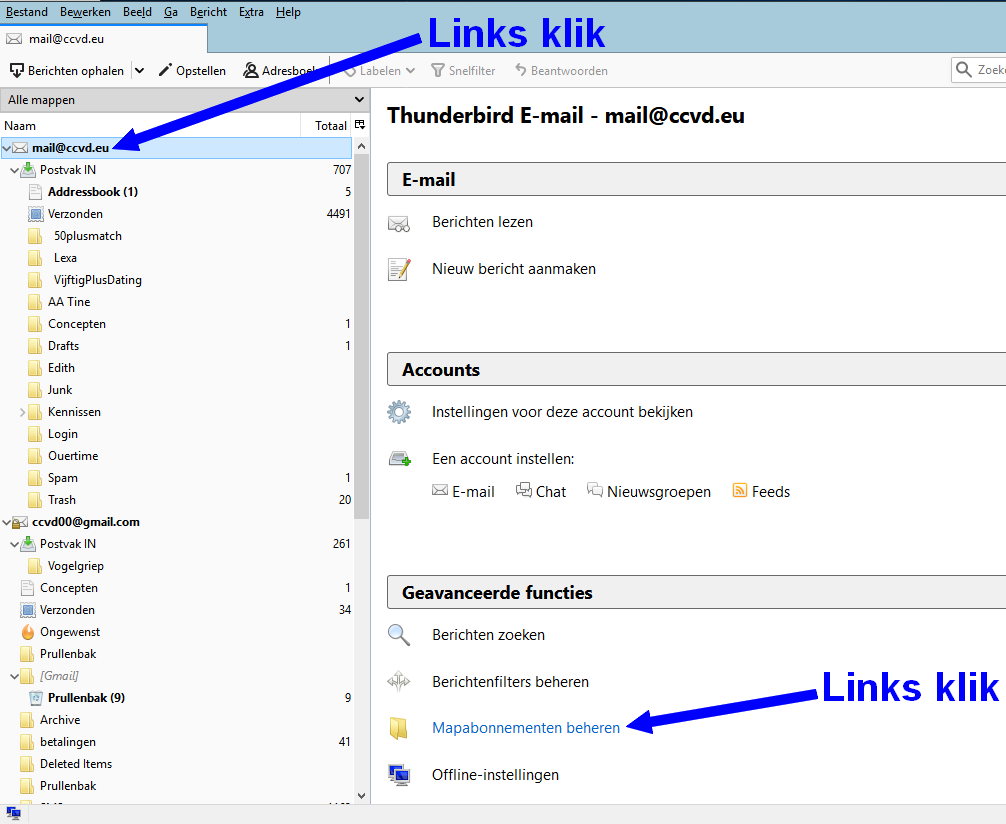The width and height of the screenshot is (1006, 824).
Task: Open the dropdown arrow beside Berichten ophalen
Action: (x=139, y=71)
